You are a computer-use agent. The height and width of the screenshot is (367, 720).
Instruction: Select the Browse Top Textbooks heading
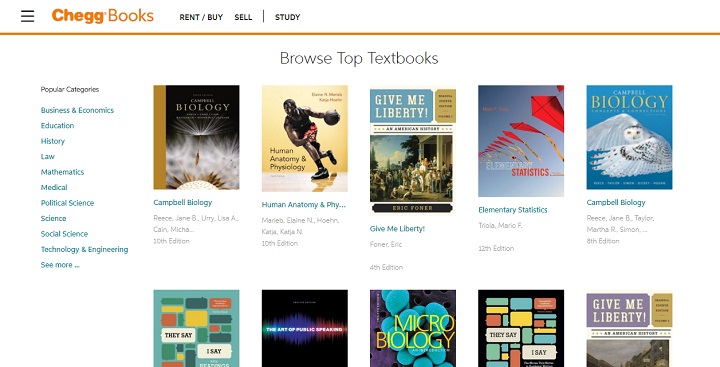pyautogui.click(x=359, y=58)
